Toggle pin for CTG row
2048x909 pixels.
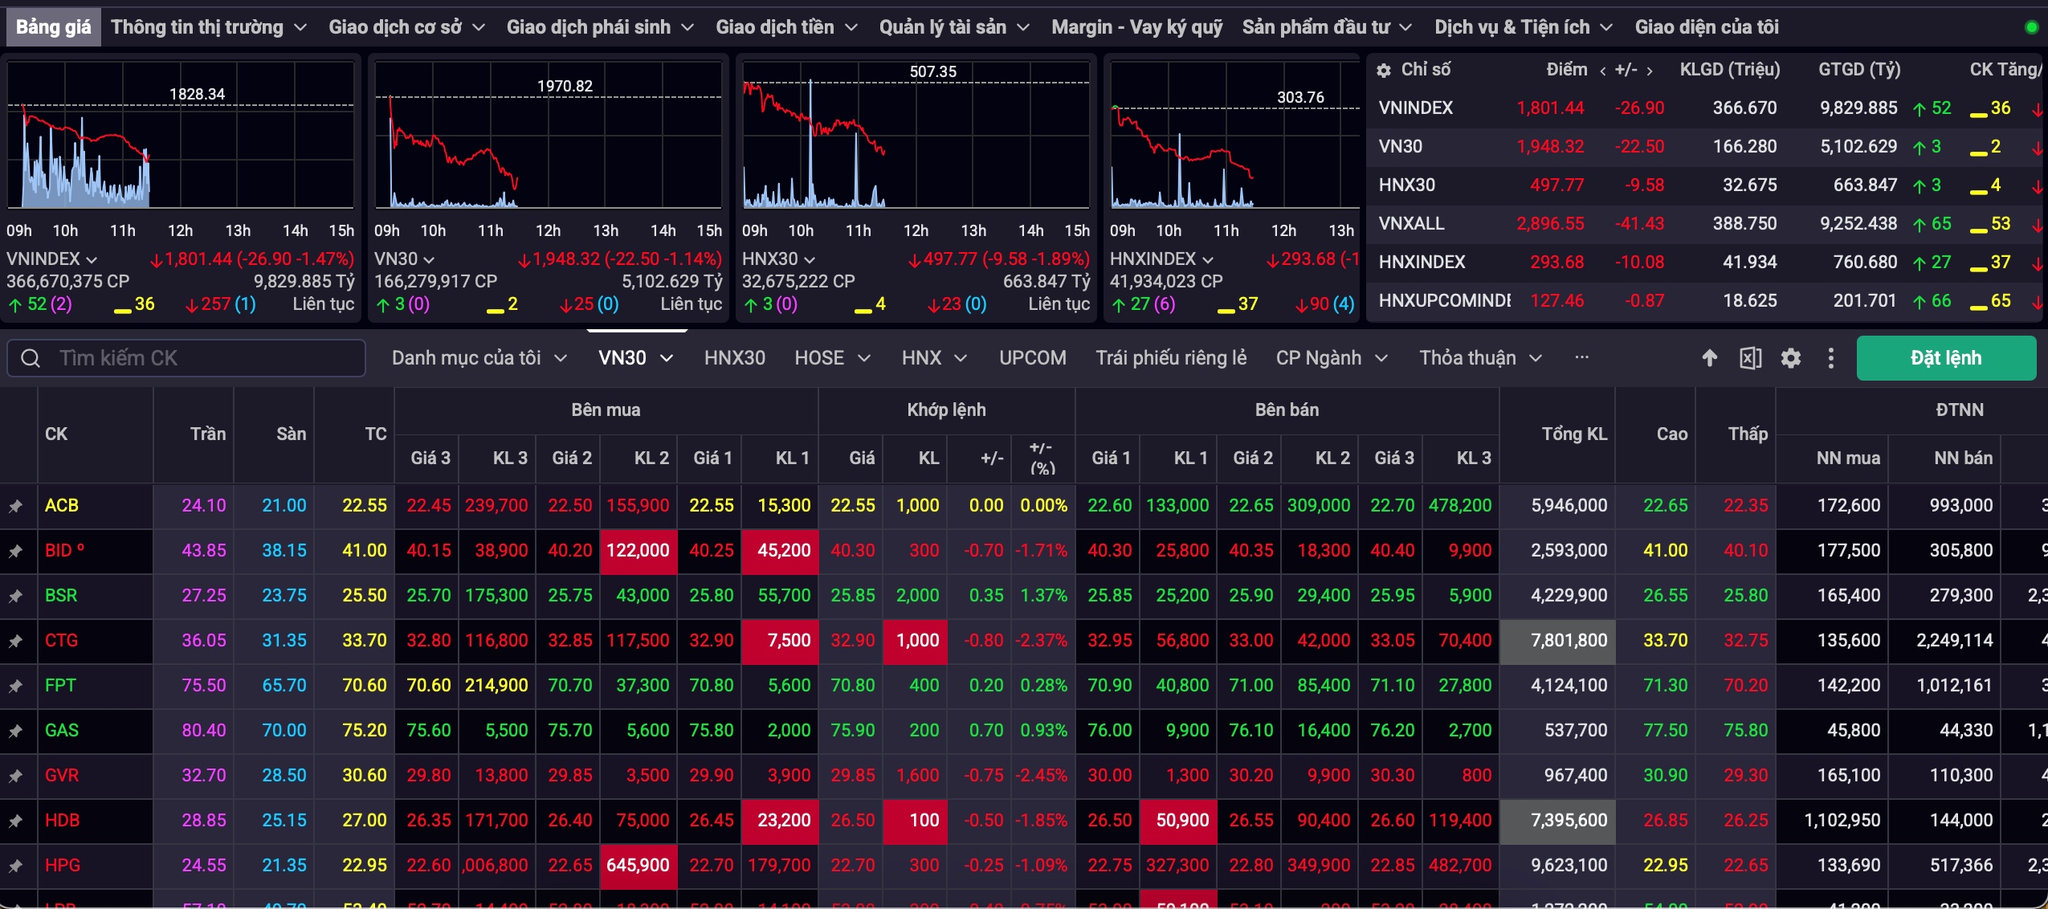click(16, 641)
